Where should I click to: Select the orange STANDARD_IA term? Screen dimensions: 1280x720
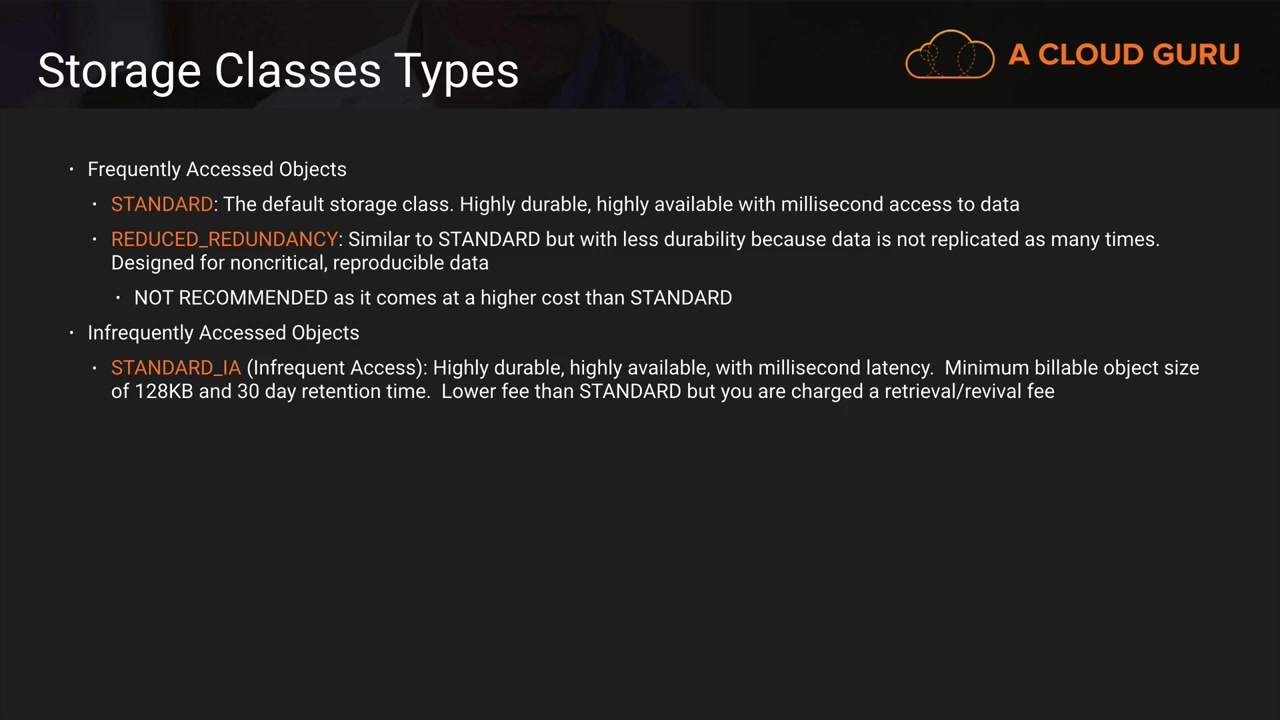click(176, 368)
